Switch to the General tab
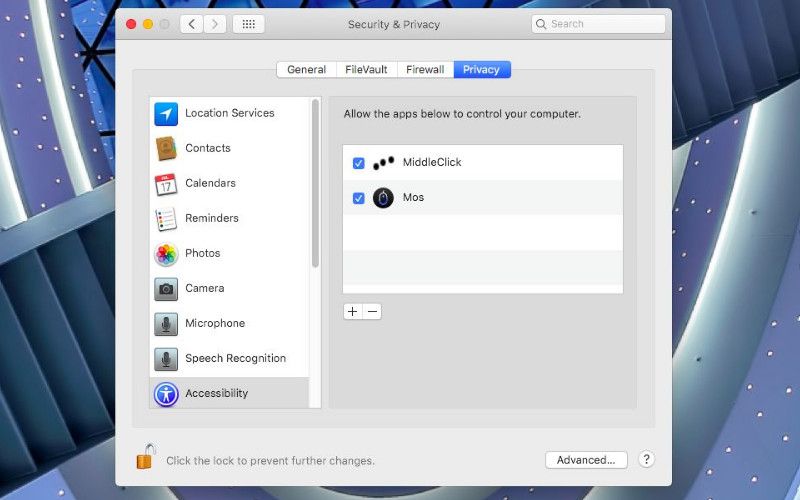The image size is (800, 500). click(306, 69)
